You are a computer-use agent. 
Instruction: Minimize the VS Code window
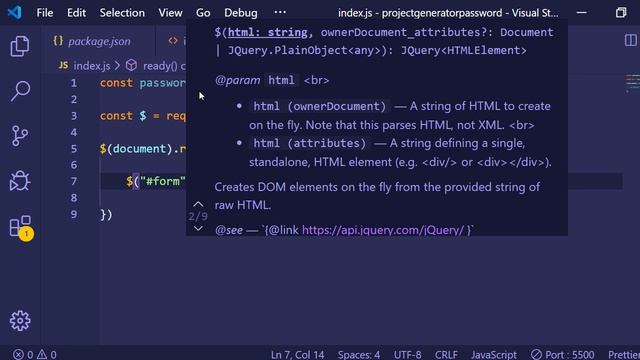point(582,13)
